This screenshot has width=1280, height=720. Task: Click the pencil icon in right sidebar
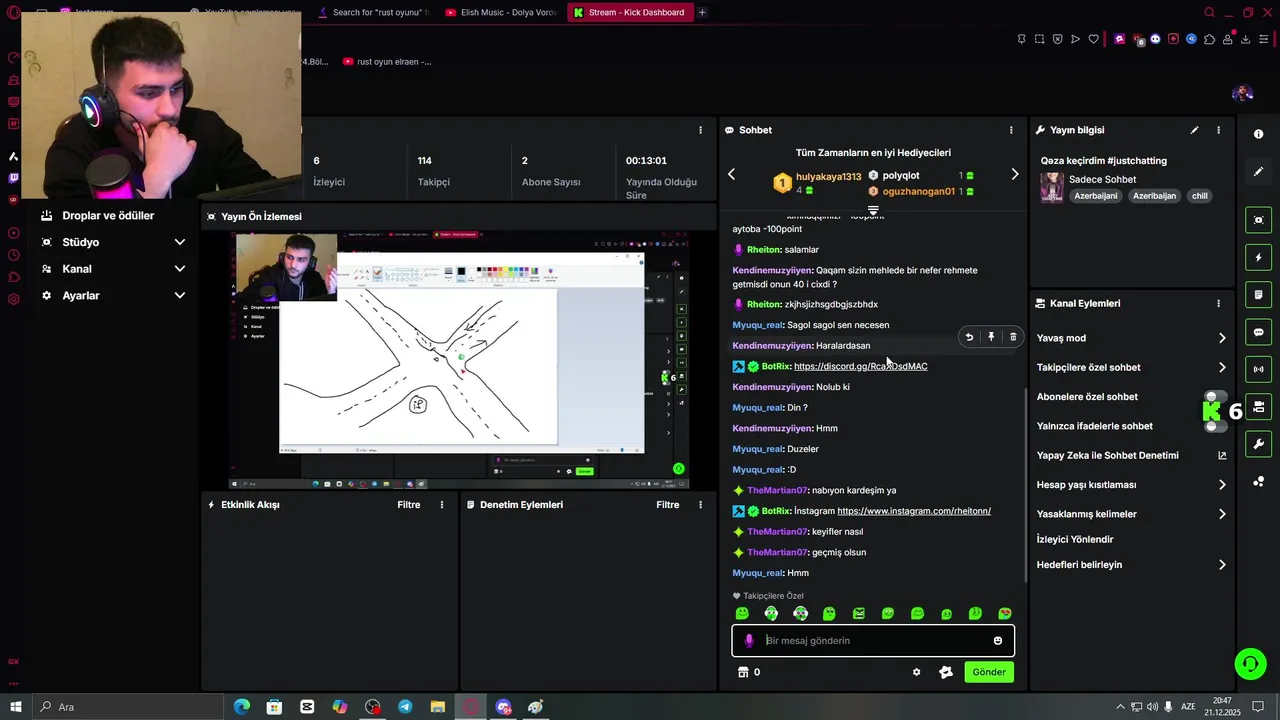click(1258, 172)
